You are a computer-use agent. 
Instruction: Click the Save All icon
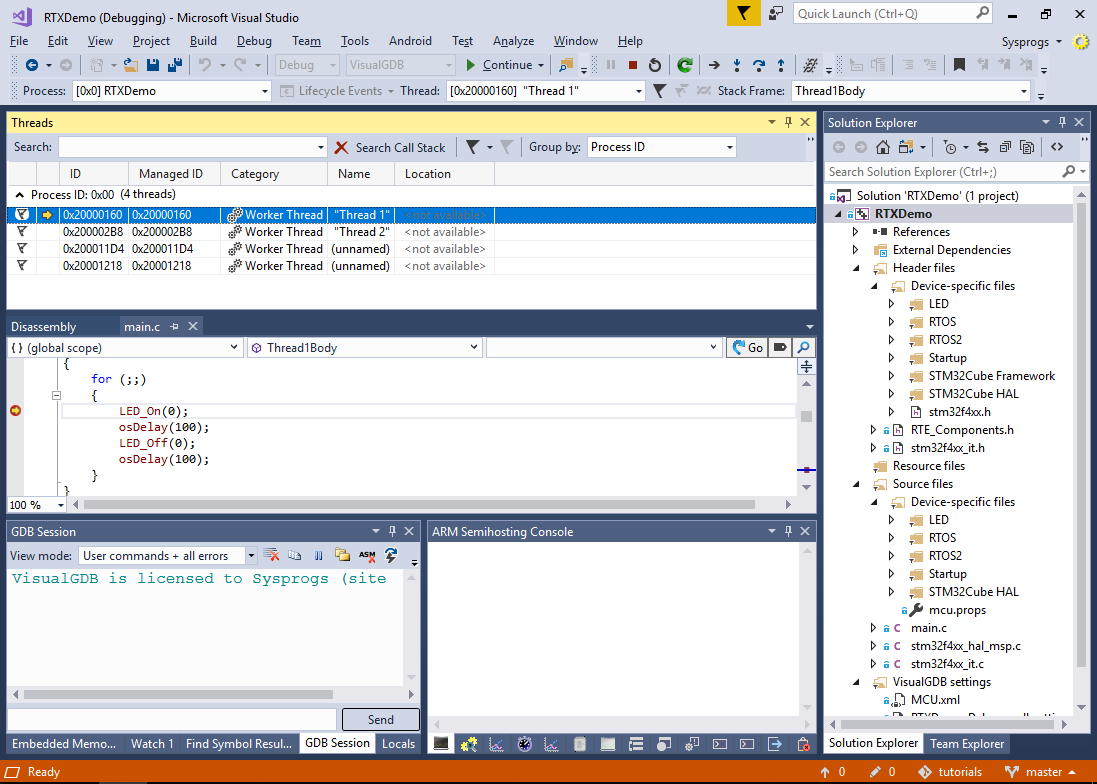tap(175, 65)
